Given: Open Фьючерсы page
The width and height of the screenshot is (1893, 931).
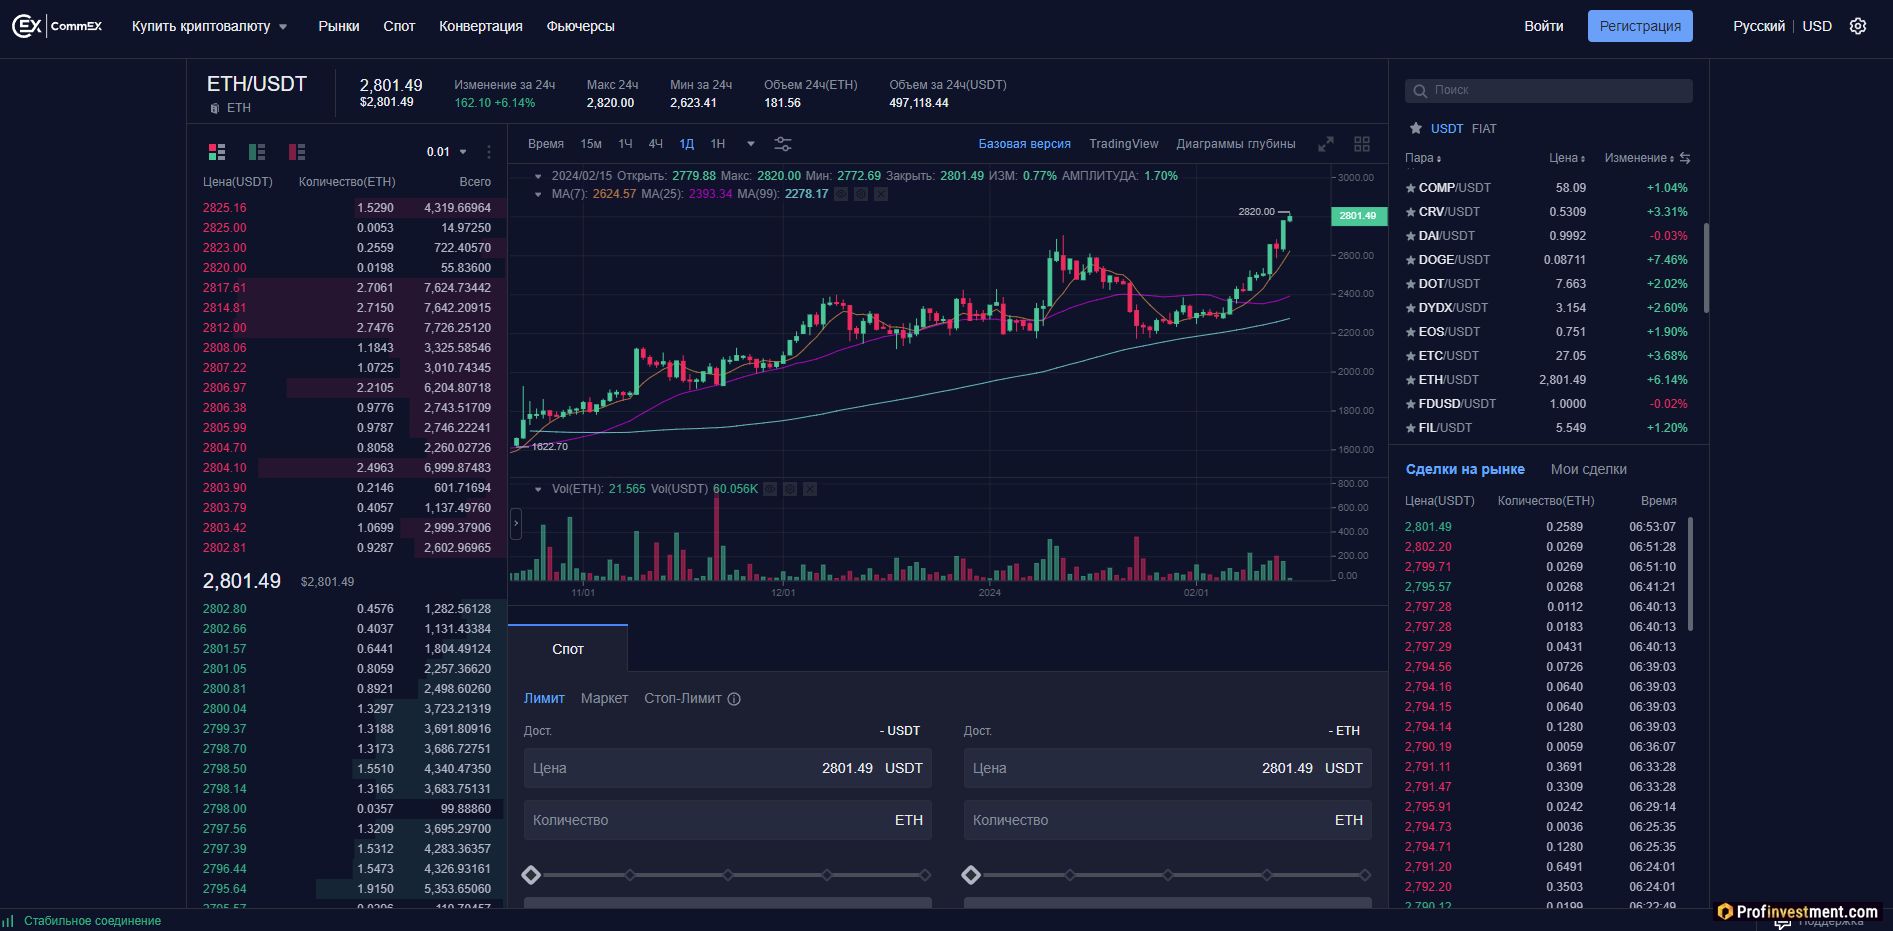Looking at the screenshot, I should click(581, 26).
